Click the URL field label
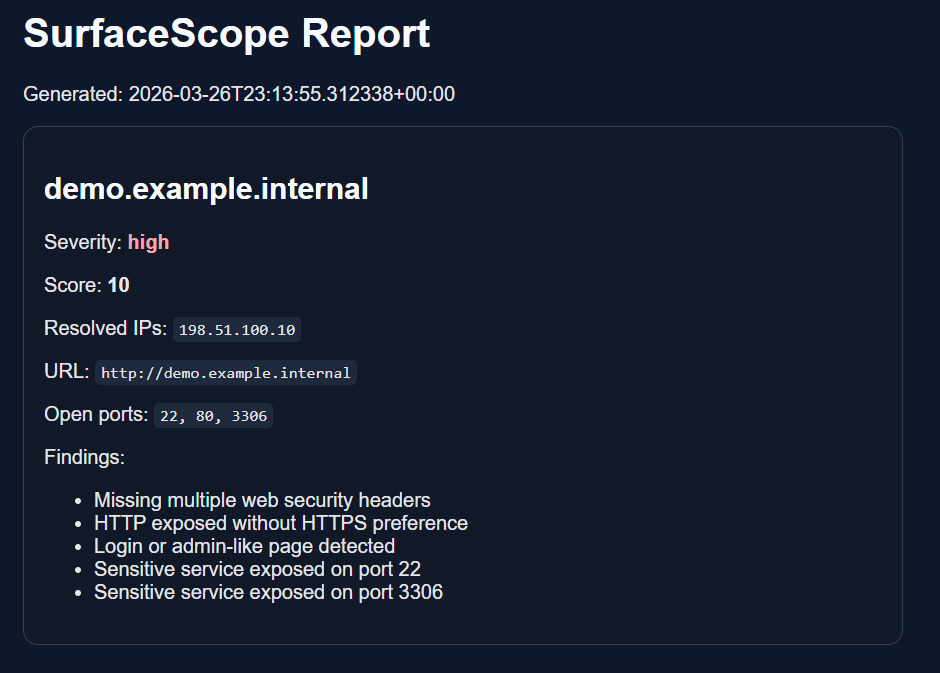The height and width of the screenshot is (673, 940). [63, 371]
